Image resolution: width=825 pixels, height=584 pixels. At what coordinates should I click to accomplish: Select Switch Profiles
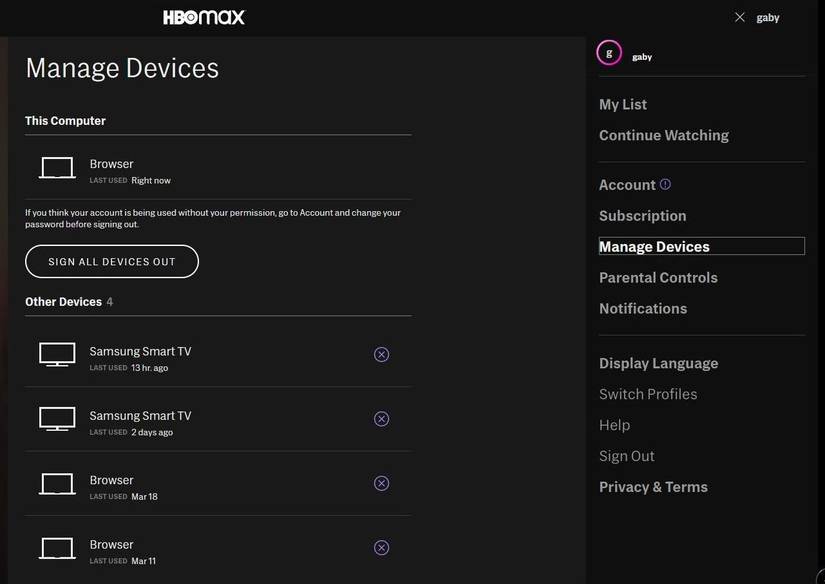click(648, 394)
